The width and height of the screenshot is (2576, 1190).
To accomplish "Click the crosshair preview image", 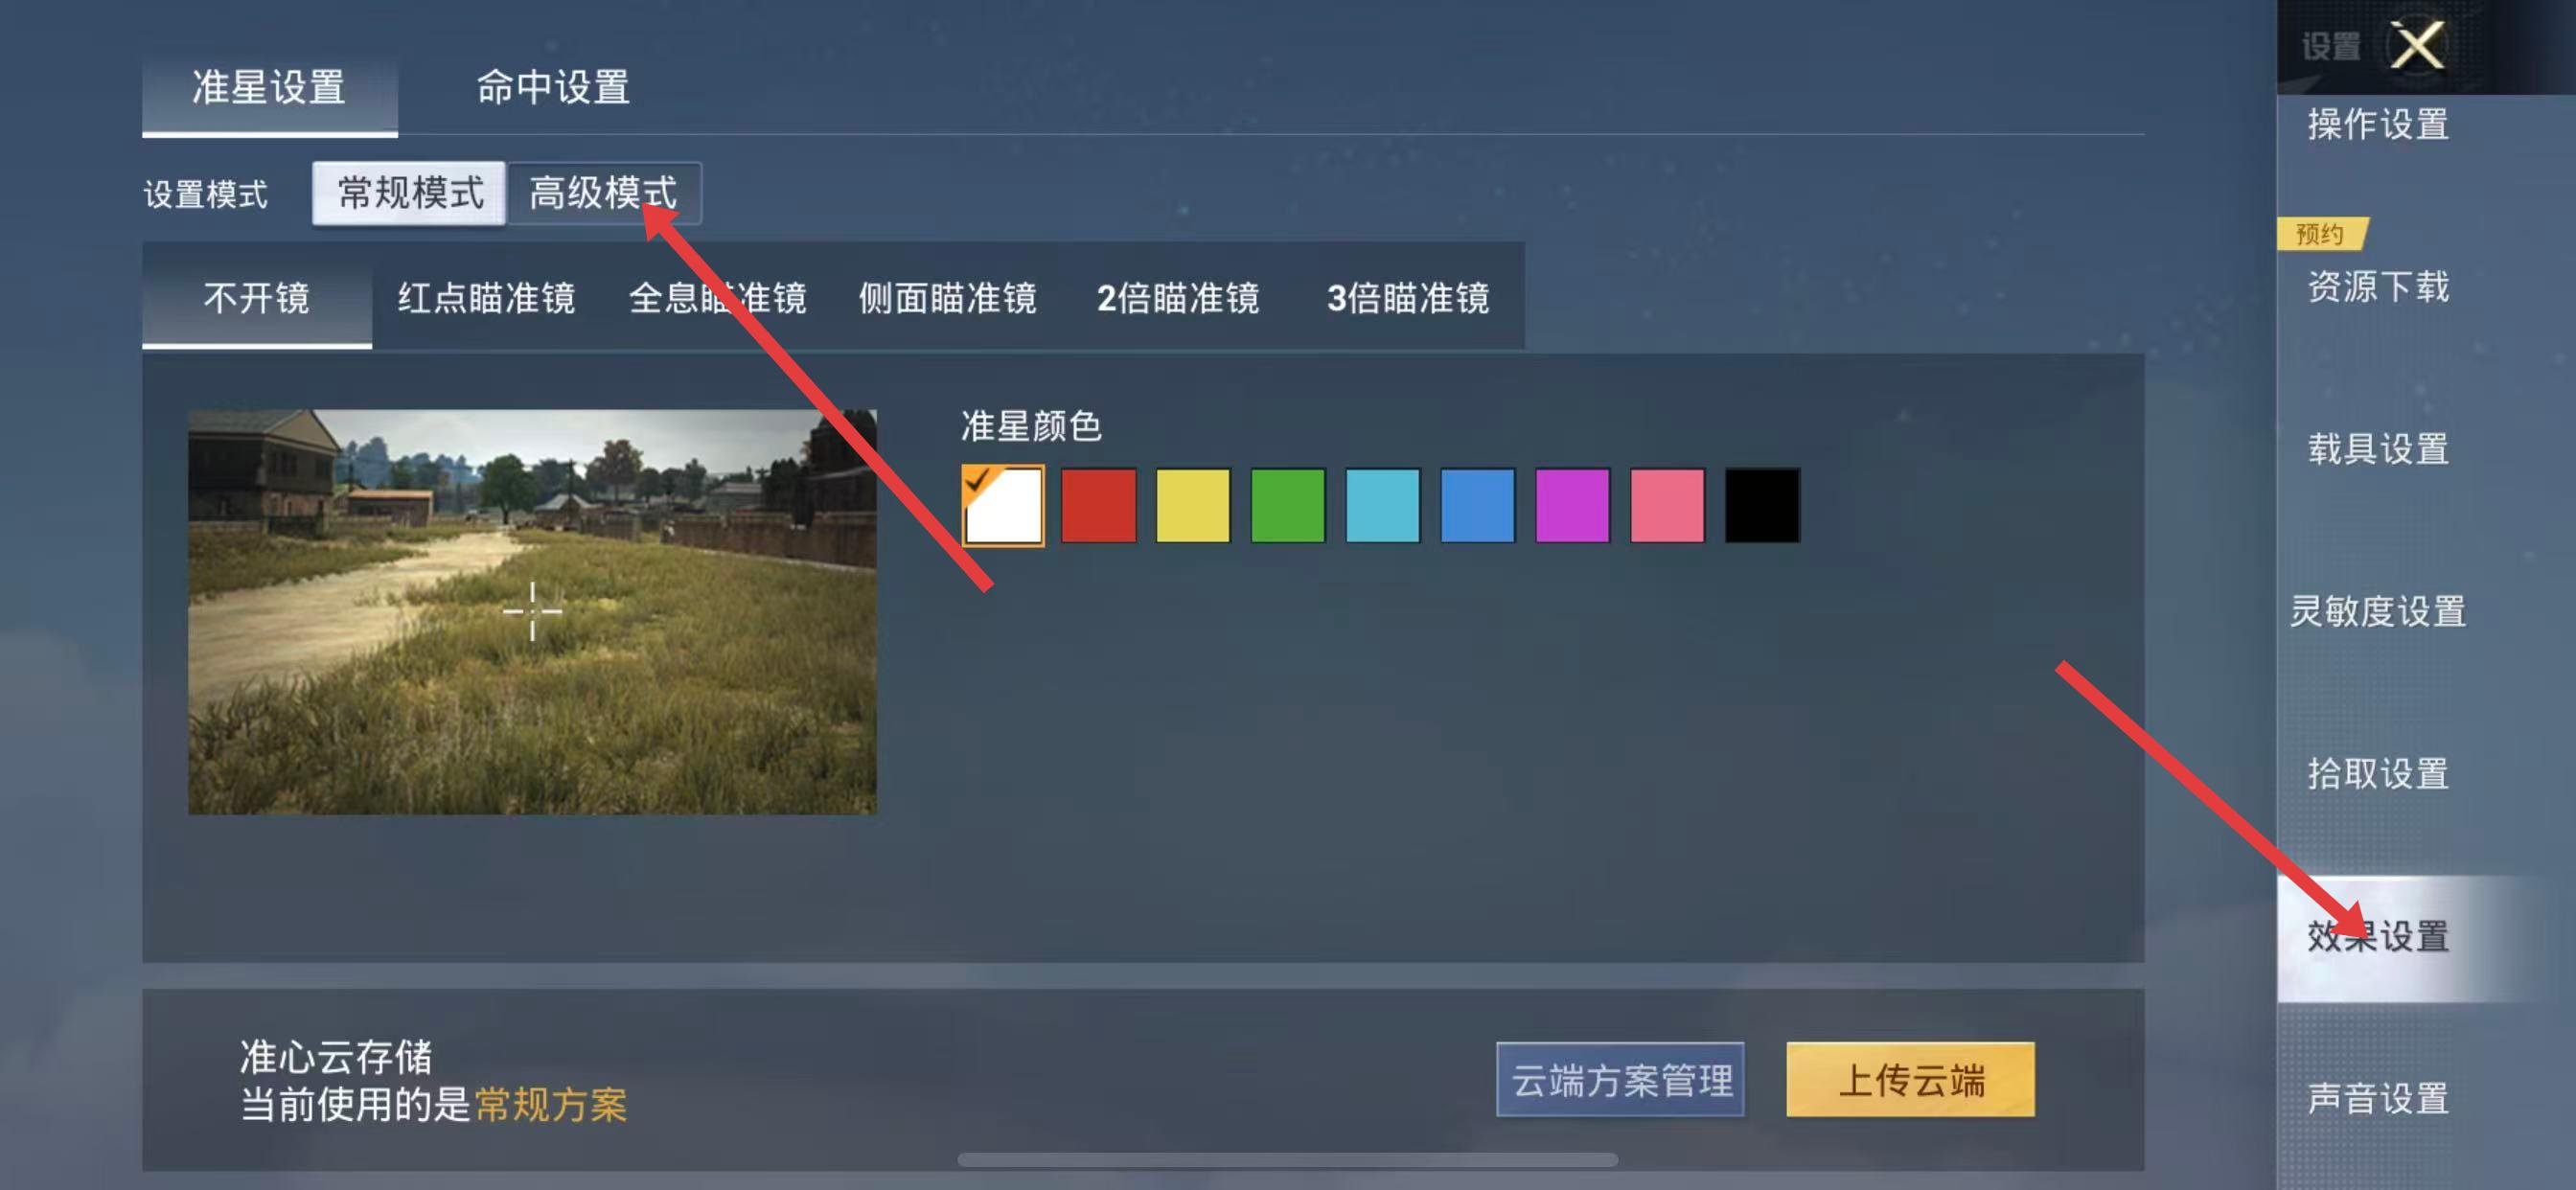I will pos(533,612).
